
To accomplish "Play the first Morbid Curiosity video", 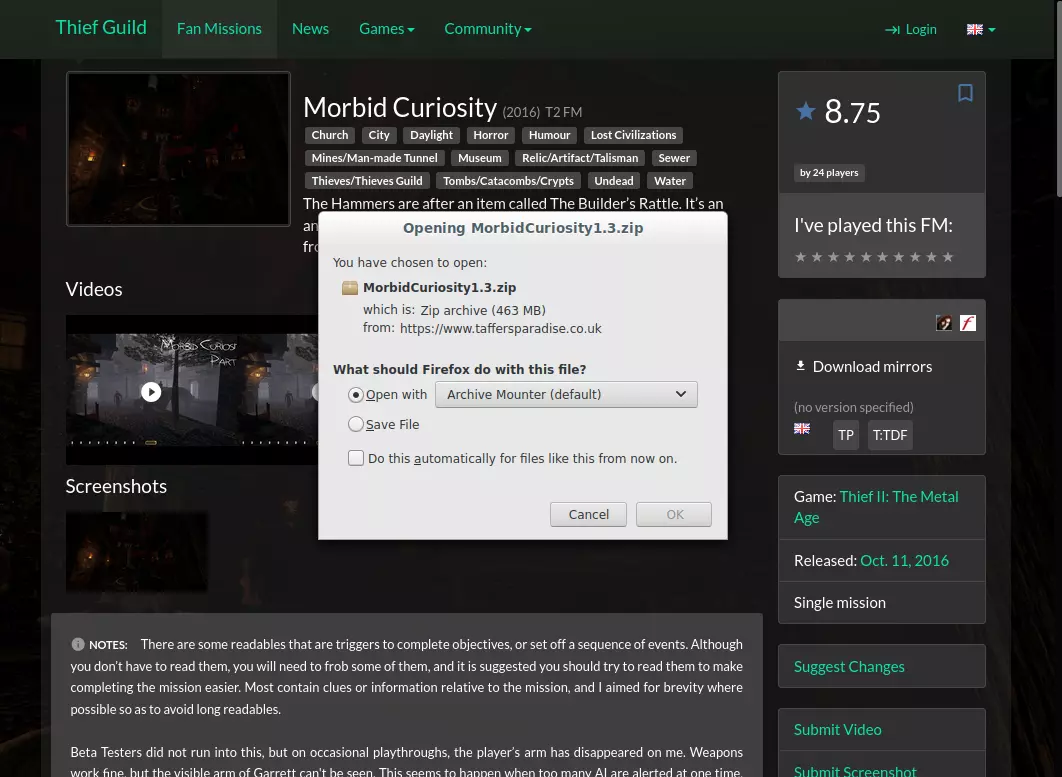I will [151, 392].
